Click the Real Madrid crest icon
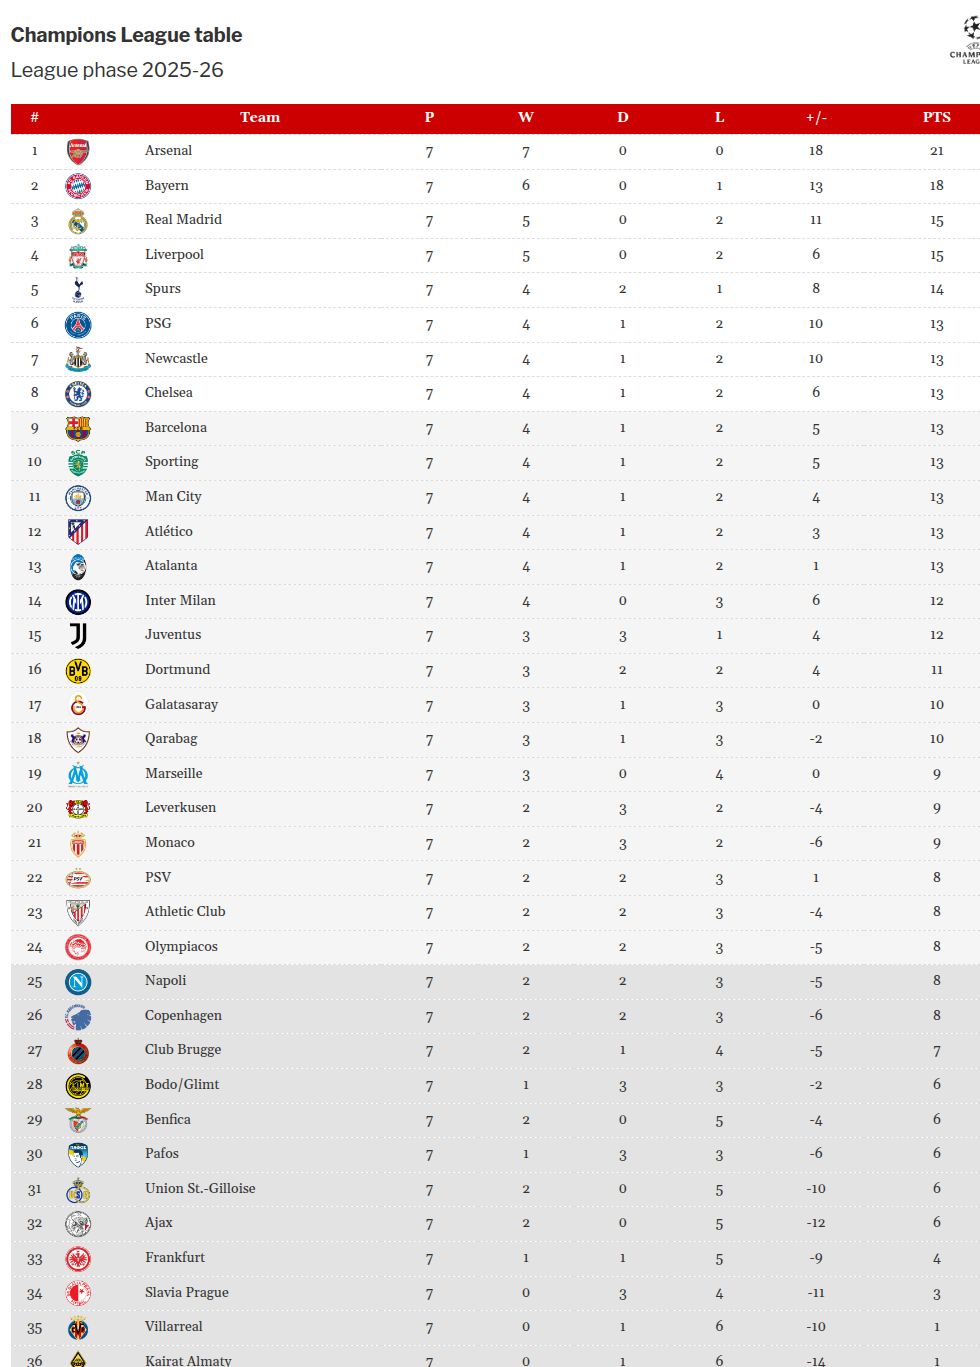This screenshot has height=1367, width=980. [x=78, y=221]
